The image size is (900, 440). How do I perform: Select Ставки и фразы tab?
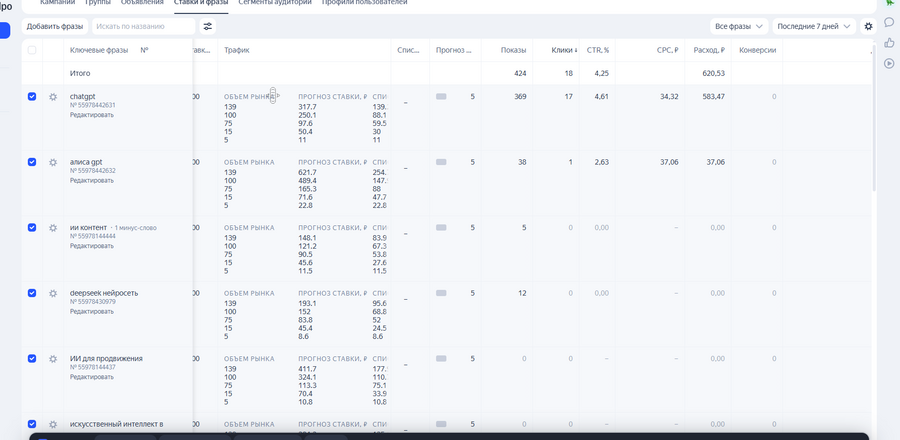pyautogui.click(x=201, y=3)
